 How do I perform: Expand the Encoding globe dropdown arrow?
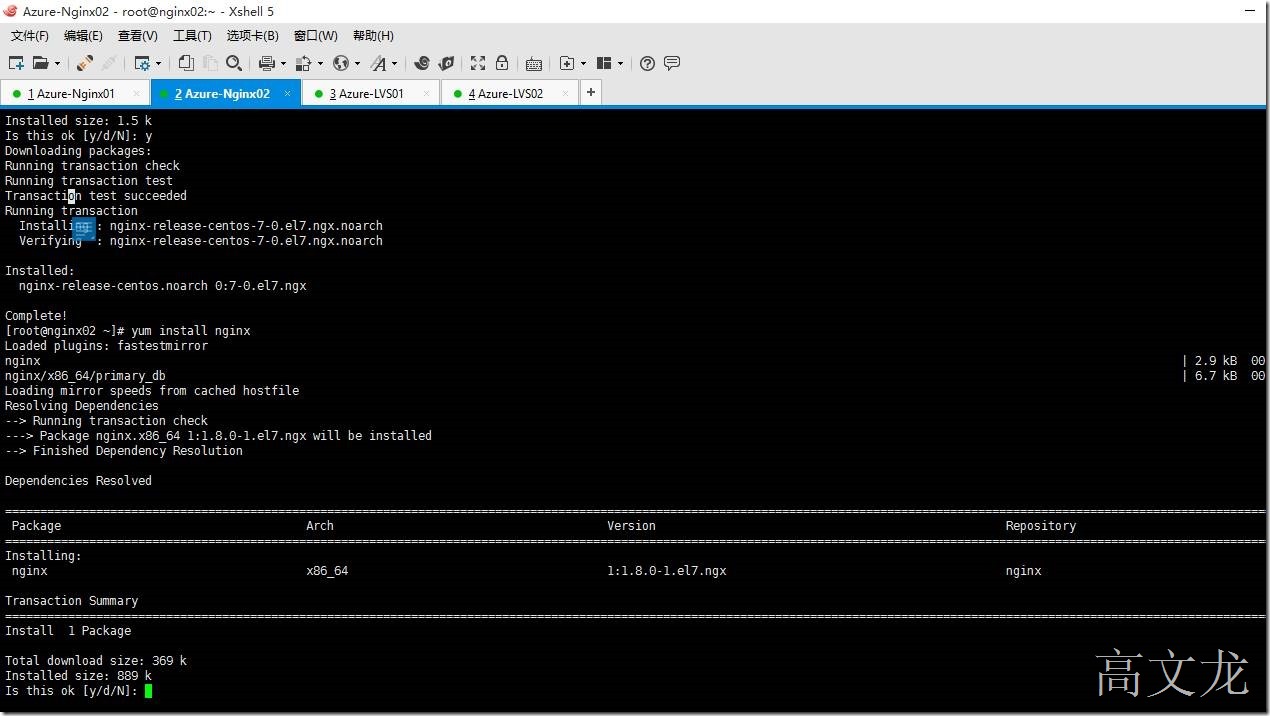tap(357, 63)
